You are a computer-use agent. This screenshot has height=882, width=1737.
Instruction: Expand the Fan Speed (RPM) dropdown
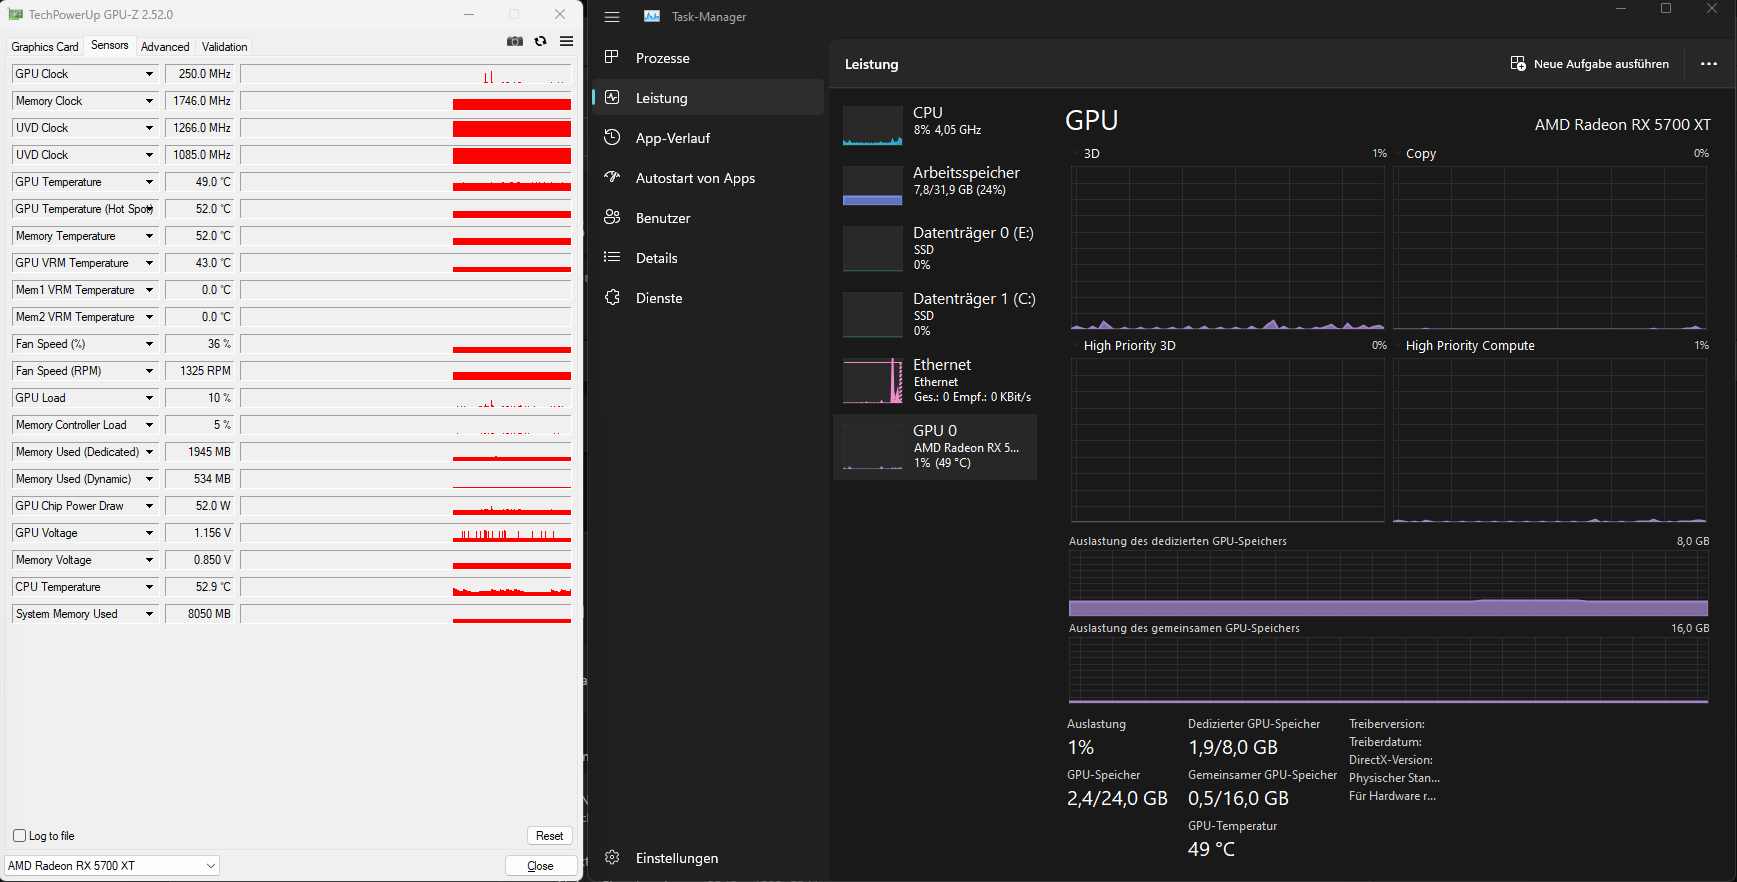150,371
